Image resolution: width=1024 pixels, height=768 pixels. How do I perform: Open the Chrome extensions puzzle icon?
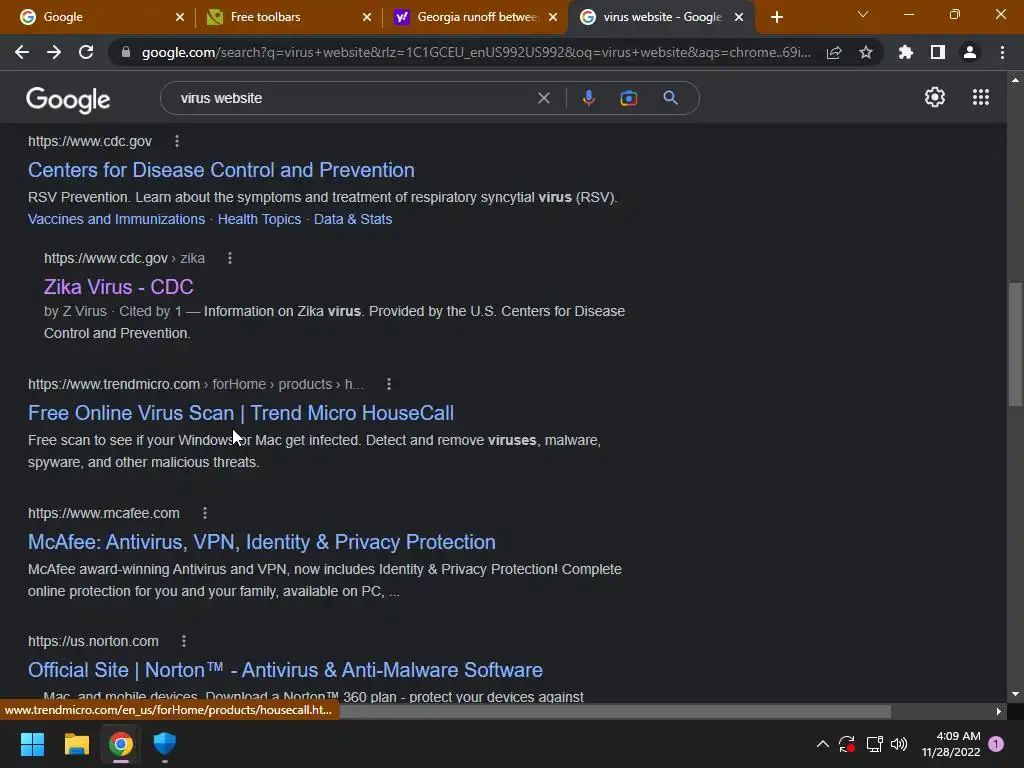click(x=906, y=52)
